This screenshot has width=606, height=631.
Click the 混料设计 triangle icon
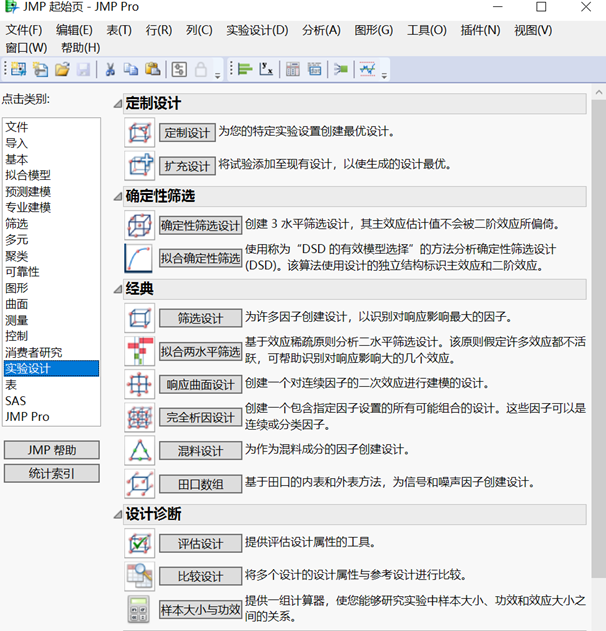[x=140, y=450]
